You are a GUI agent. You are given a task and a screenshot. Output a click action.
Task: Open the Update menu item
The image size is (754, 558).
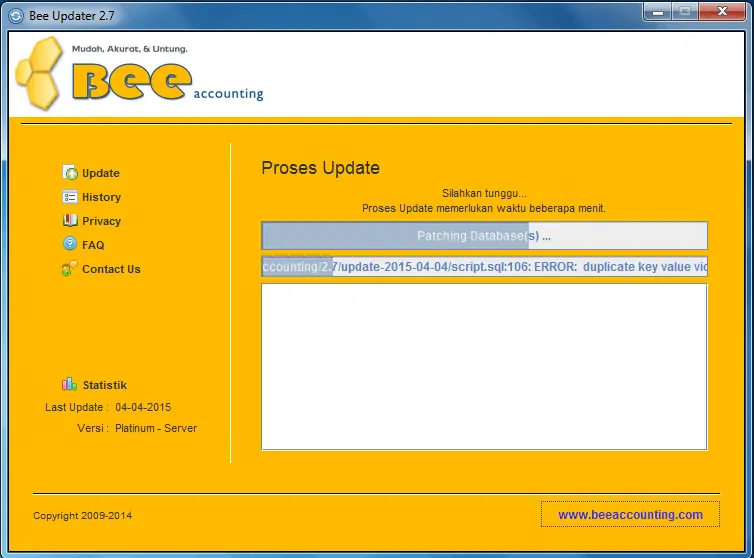(x=101, y=173)
